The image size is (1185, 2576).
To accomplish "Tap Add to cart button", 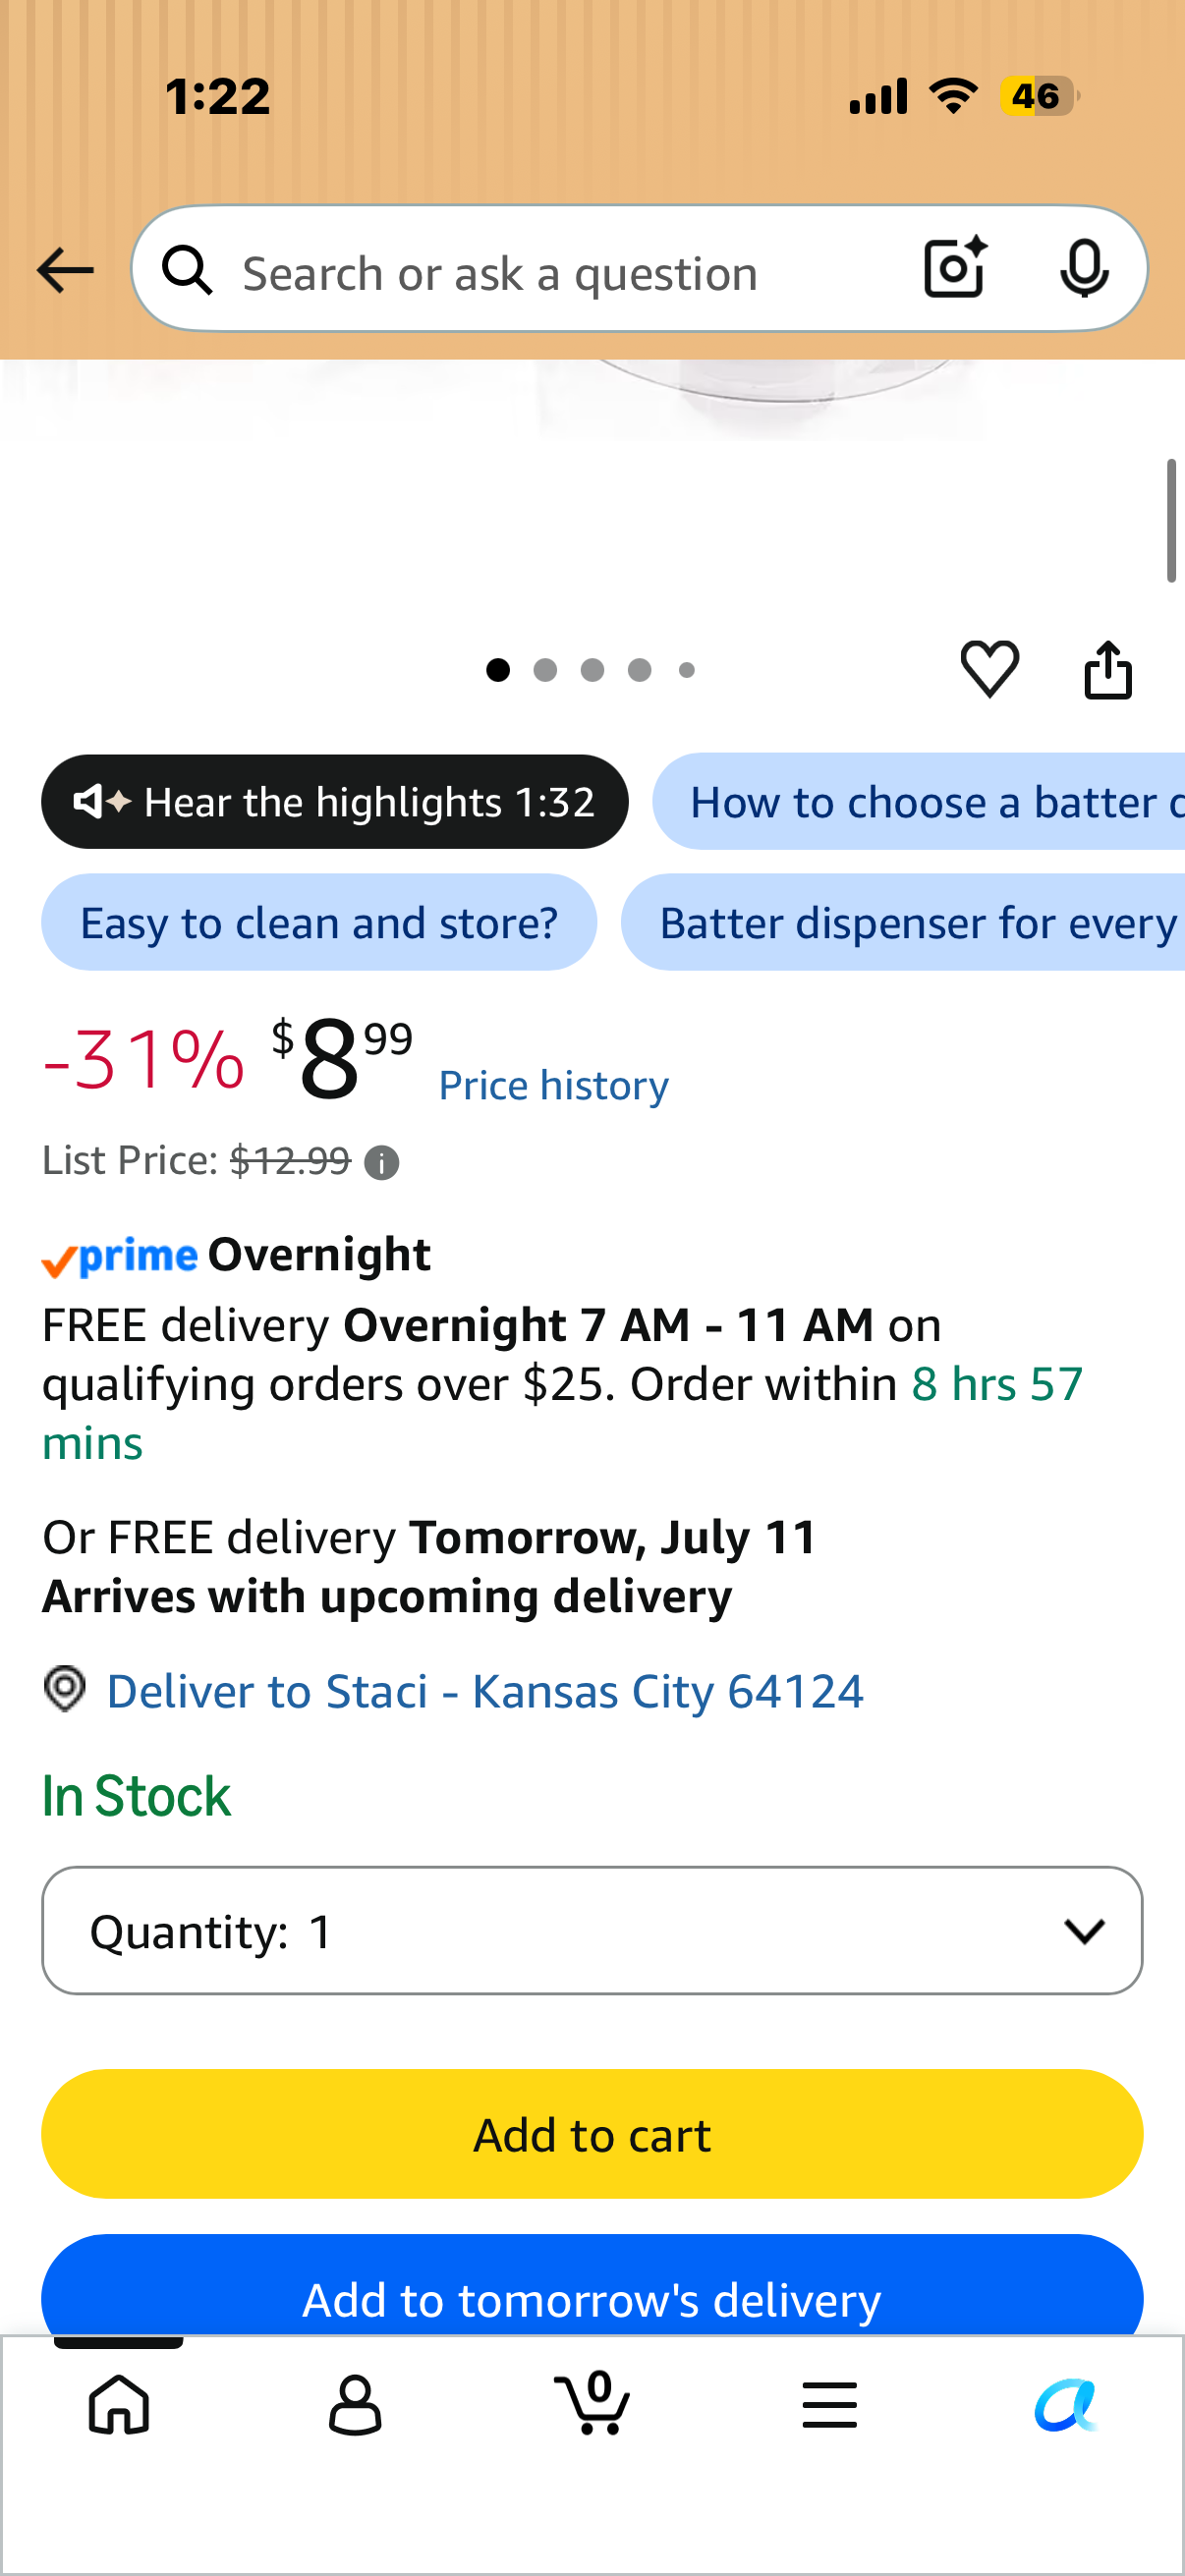I will [x=592, y=2134].
